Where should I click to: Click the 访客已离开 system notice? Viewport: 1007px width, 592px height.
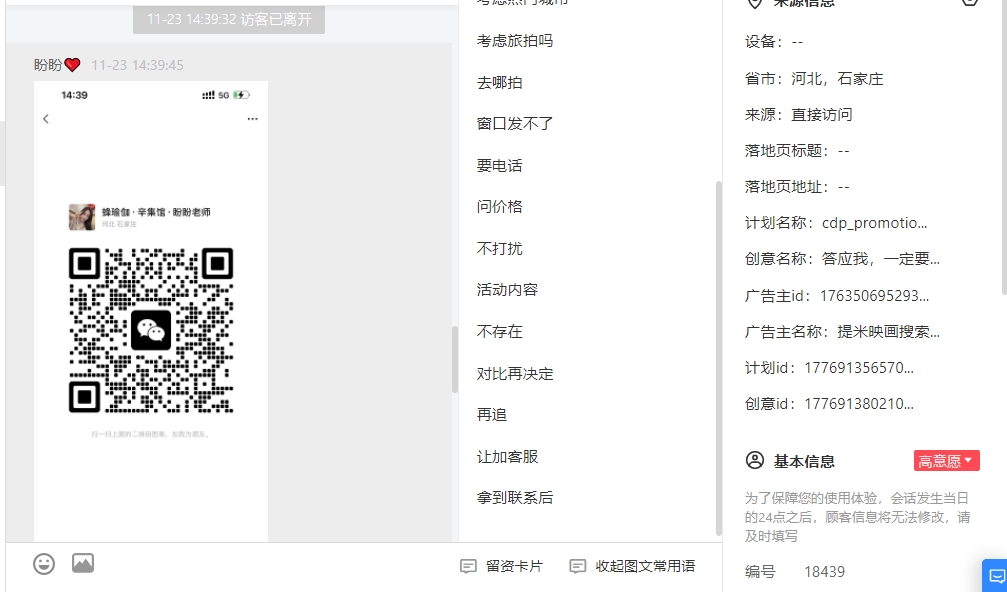pyautogui.click(x=229, y=19)
